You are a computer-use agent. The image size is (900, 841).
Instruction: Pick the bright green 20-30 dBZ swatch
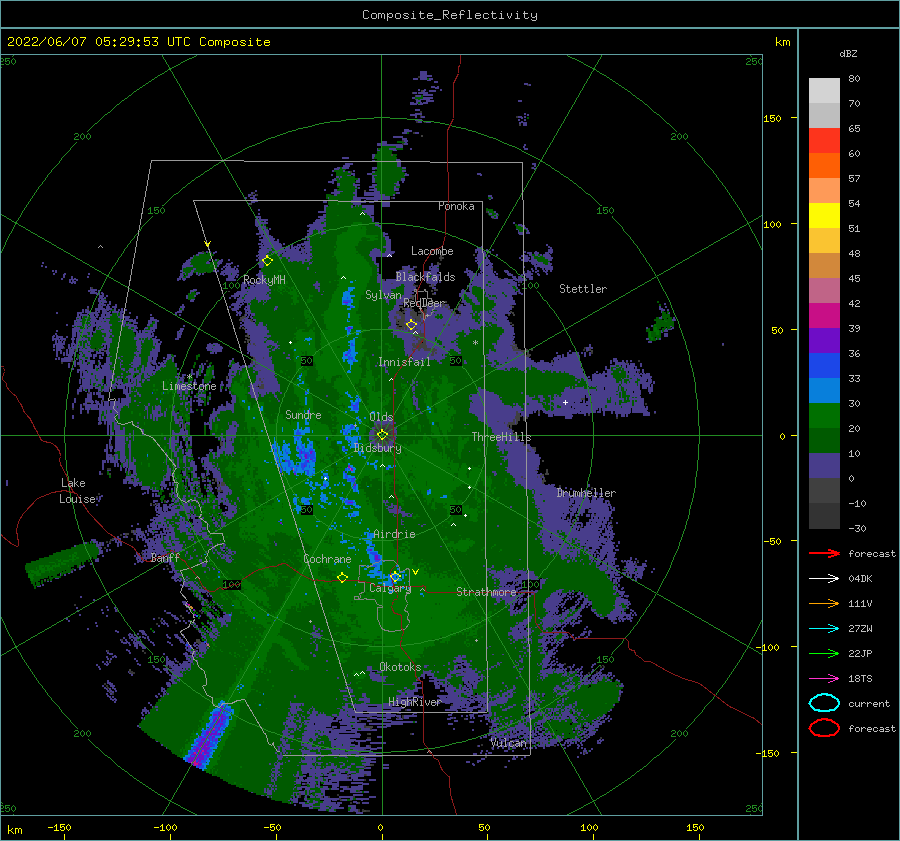824,416
